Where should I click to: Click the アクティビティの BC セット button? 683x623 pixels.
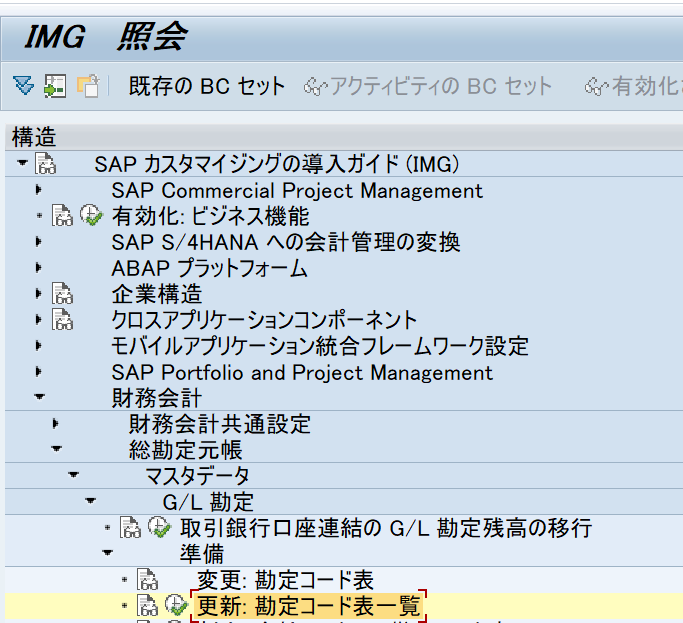click(x=428, y=86)
